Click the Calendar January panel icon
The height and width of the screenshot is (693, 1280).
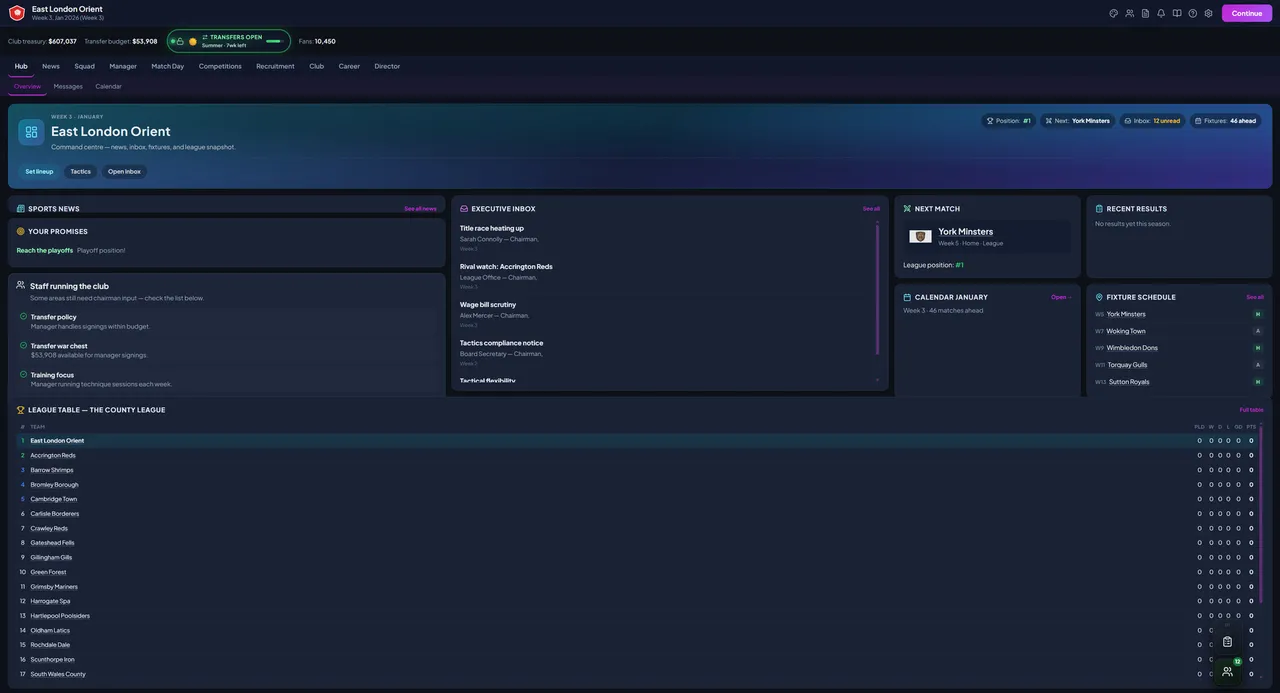pos(907,297)
